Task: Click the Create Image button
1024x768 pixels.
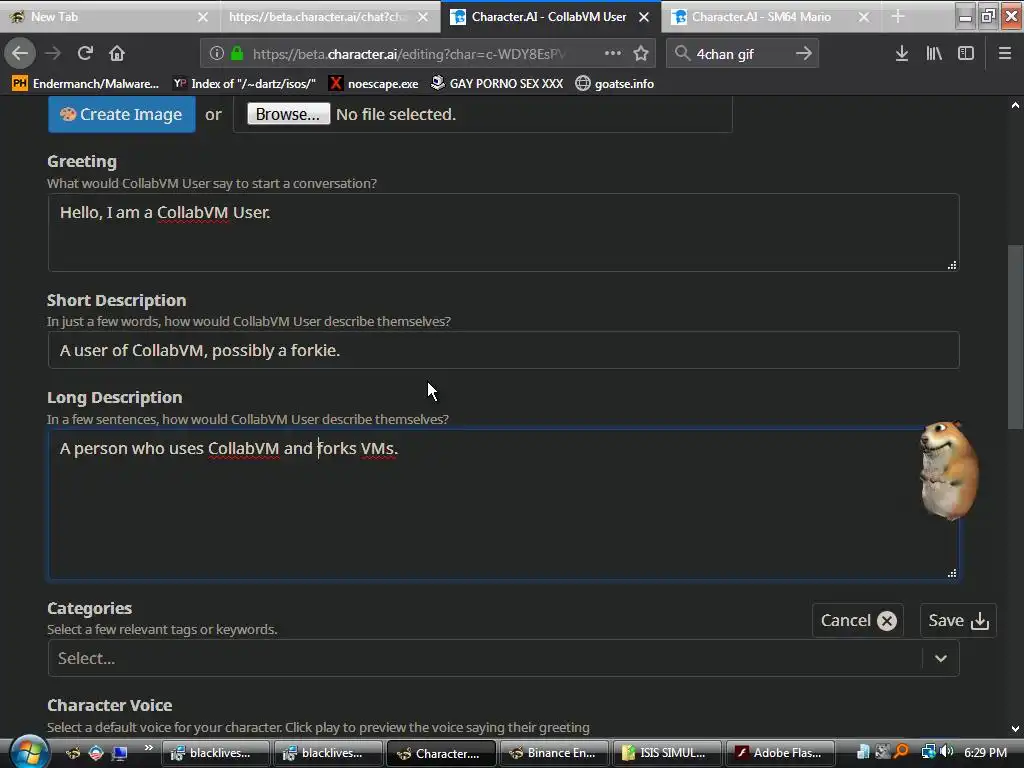Action: (121, 114)
